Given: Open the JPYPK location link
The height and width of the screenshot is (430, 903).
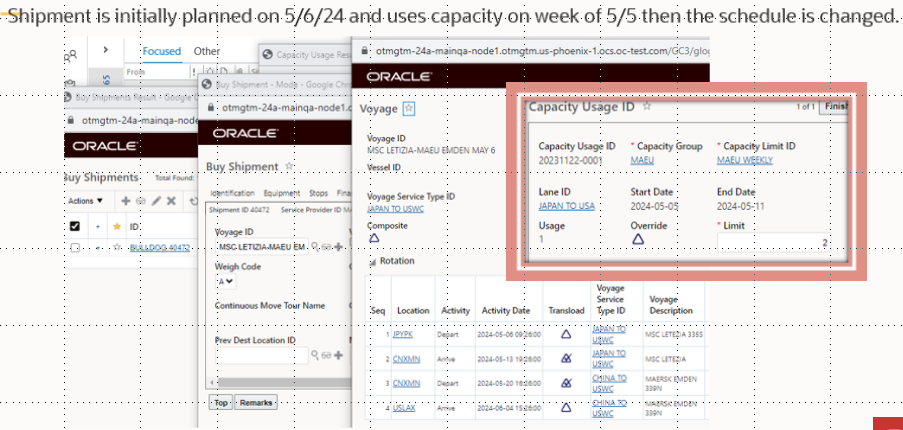Looking at the screenshot, I should (x=403, y=334).
